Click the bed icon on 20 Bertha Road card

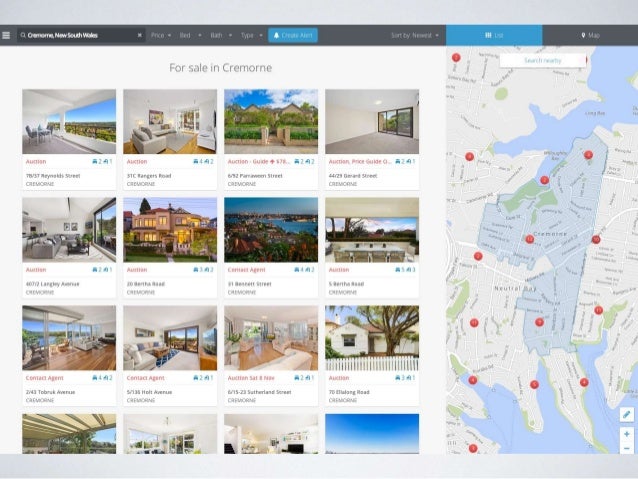click(196, 270)
